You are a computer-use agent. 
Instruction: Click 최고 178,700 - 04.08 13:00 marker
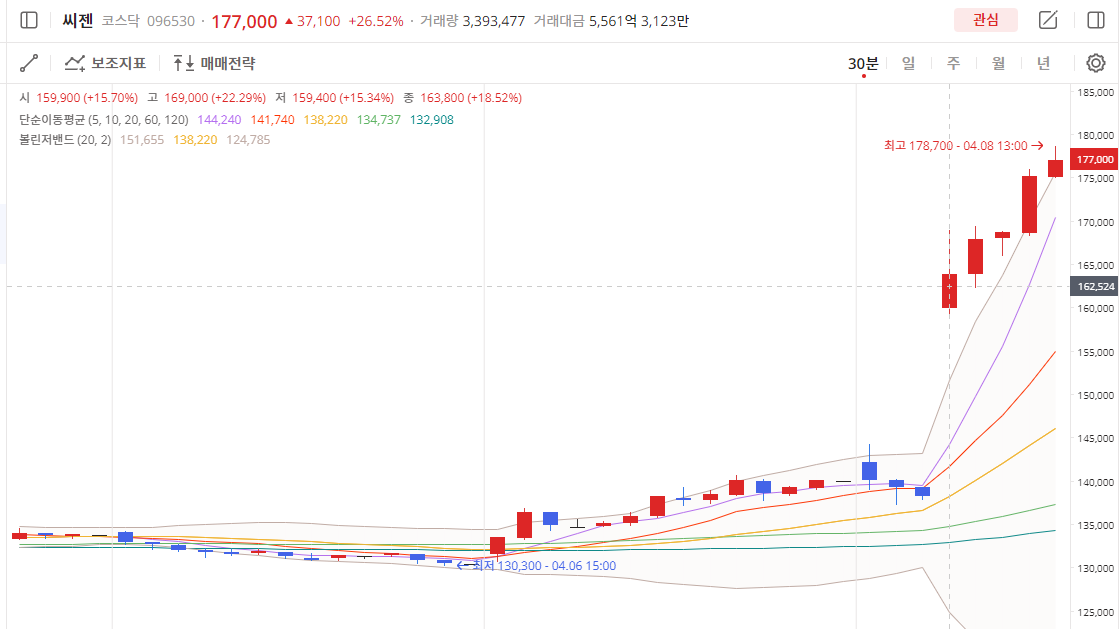[963, 146]
